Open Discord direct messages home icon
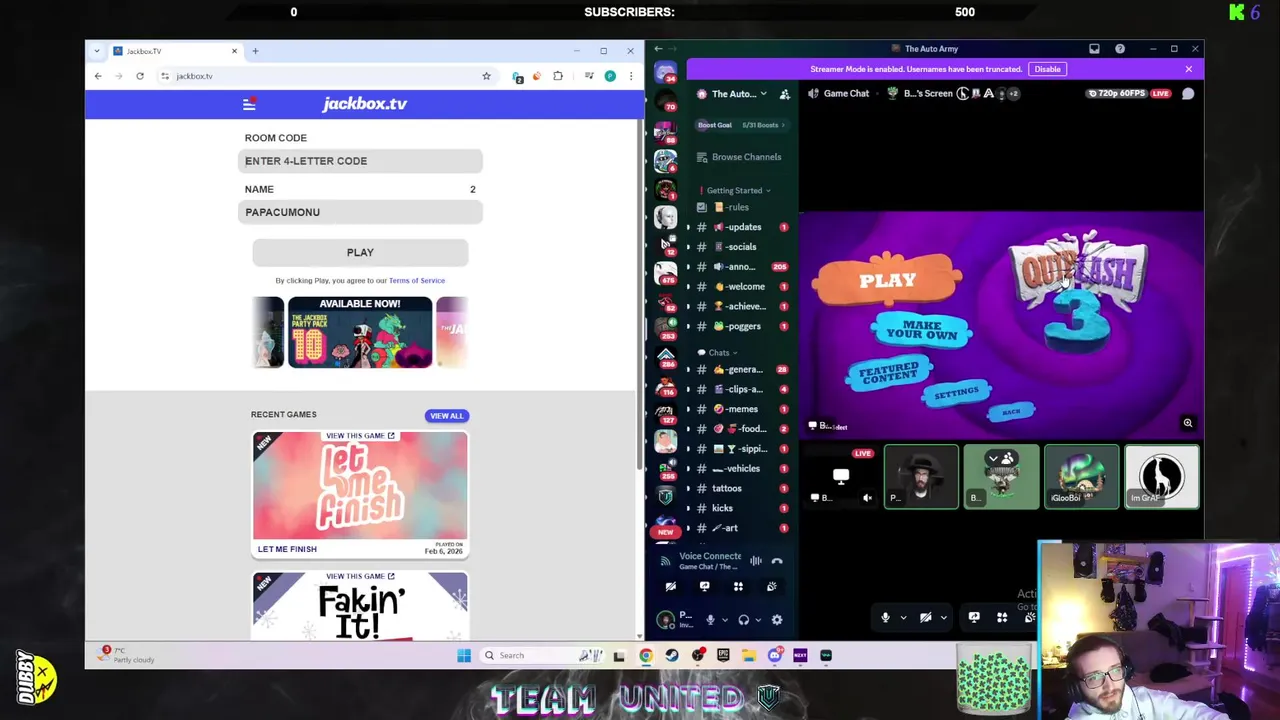1280x720 pixels. click(665, 72)
